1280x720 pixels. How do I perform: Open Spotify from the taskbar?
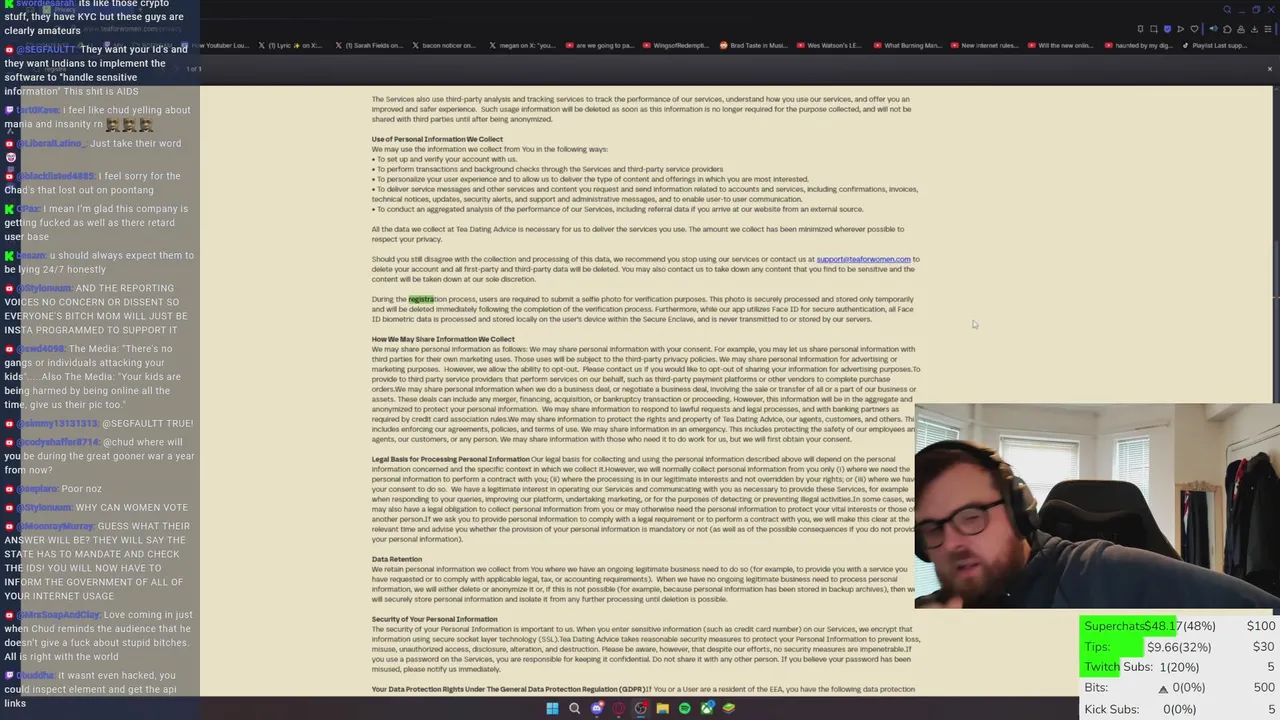pos(685,708)
